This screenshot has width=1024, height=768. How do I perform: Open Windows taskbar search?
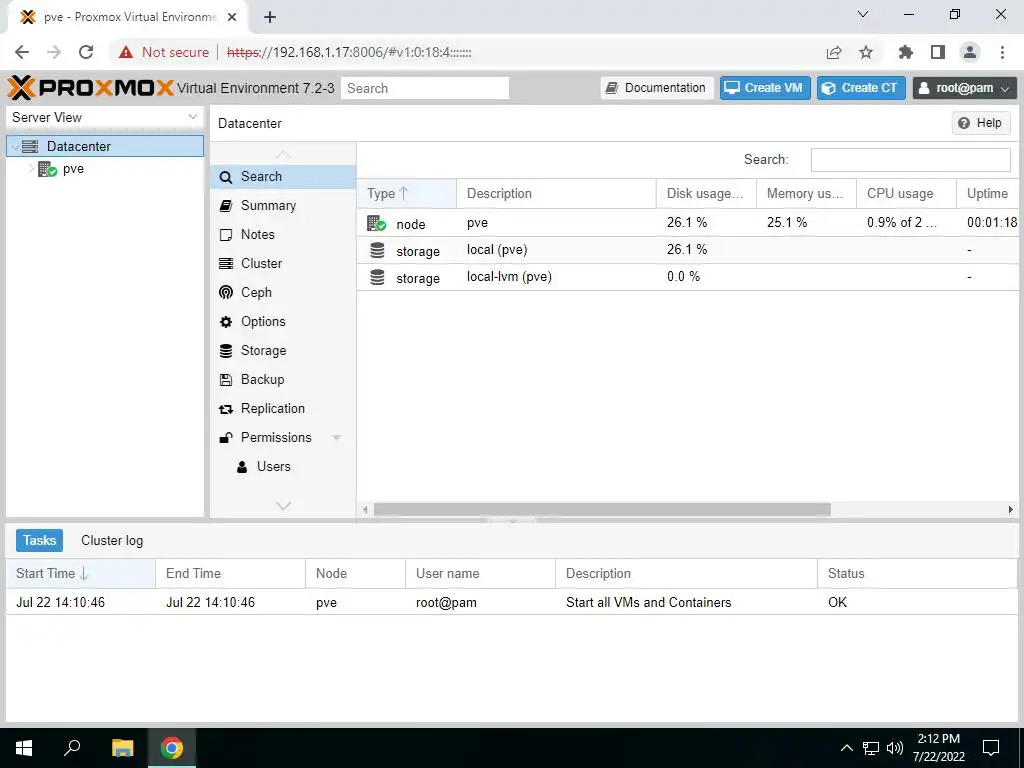(72, 748)
